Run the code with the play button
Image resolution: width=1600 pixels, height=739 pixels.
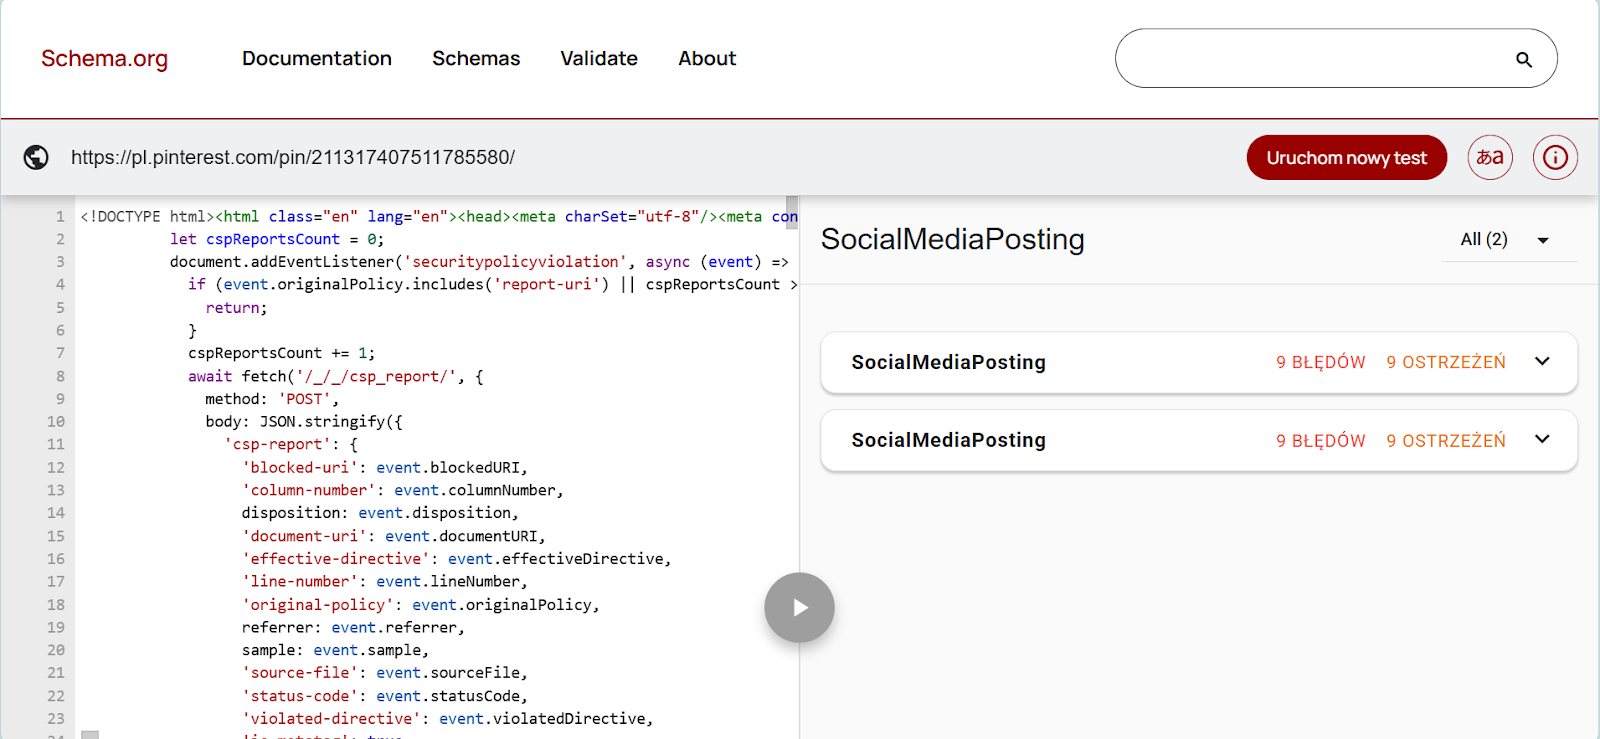799,607
